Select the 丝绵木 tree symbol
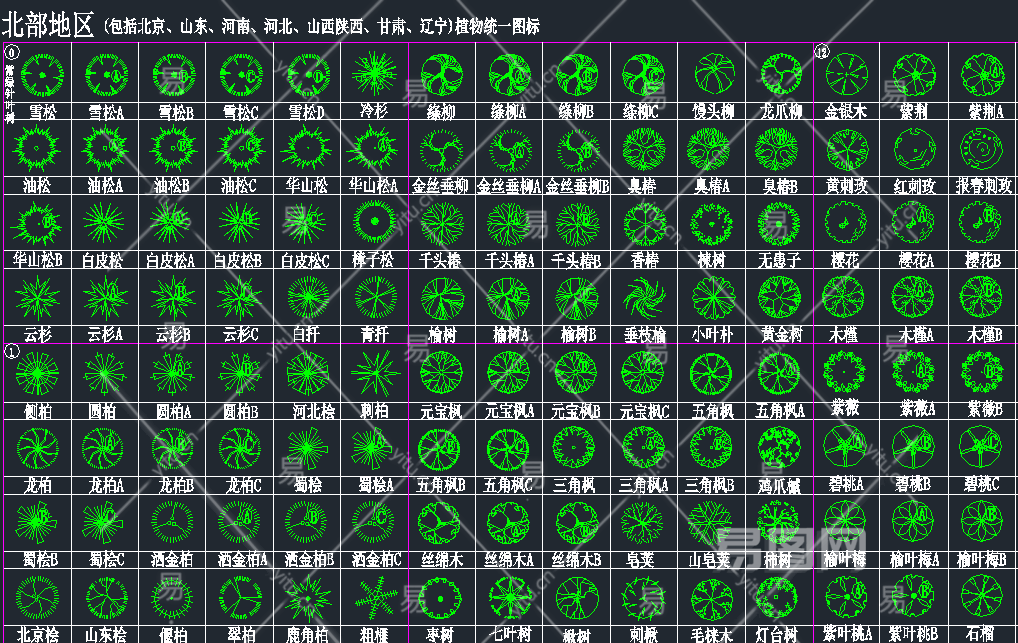Image resolution: width=1018 pixels, height=643 pixels. coord(440,523)
